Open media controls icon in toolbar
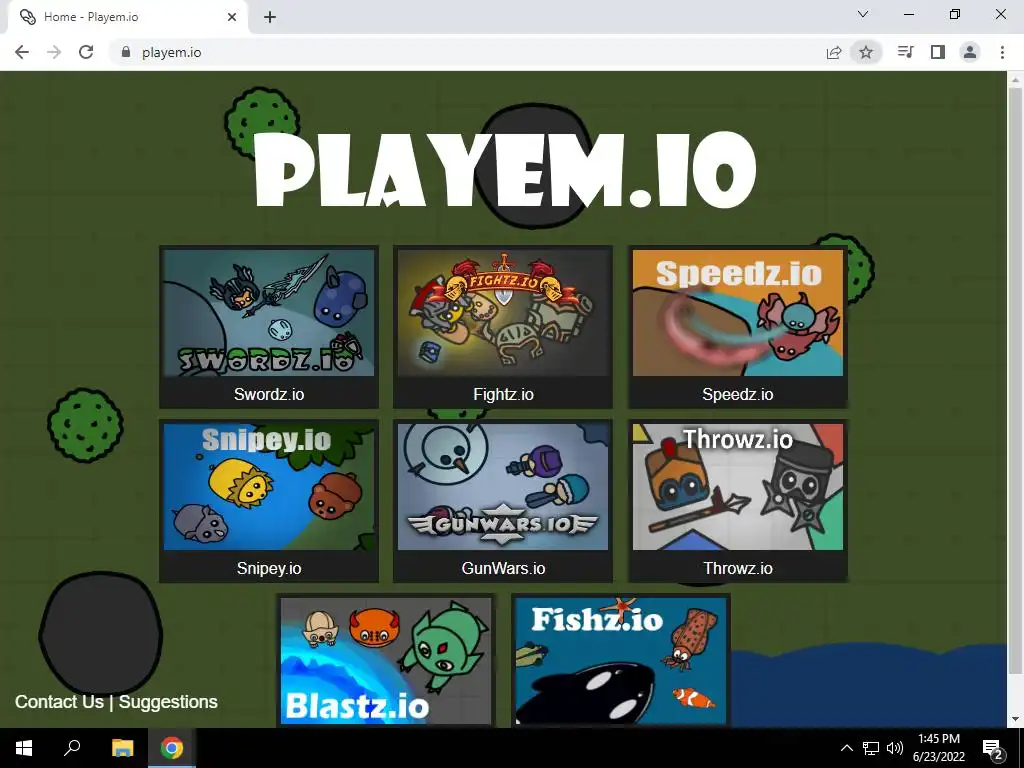The image size is (1024, 768). [x=906, y=52]
